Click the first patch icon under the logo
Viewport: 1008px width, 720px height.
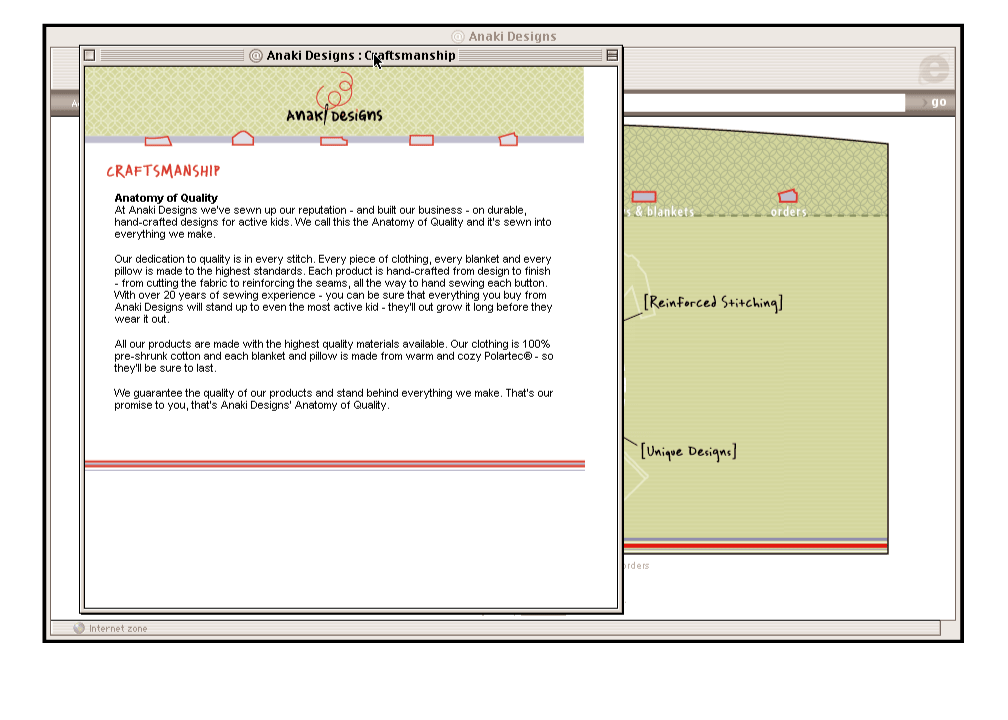click(158, 141)
